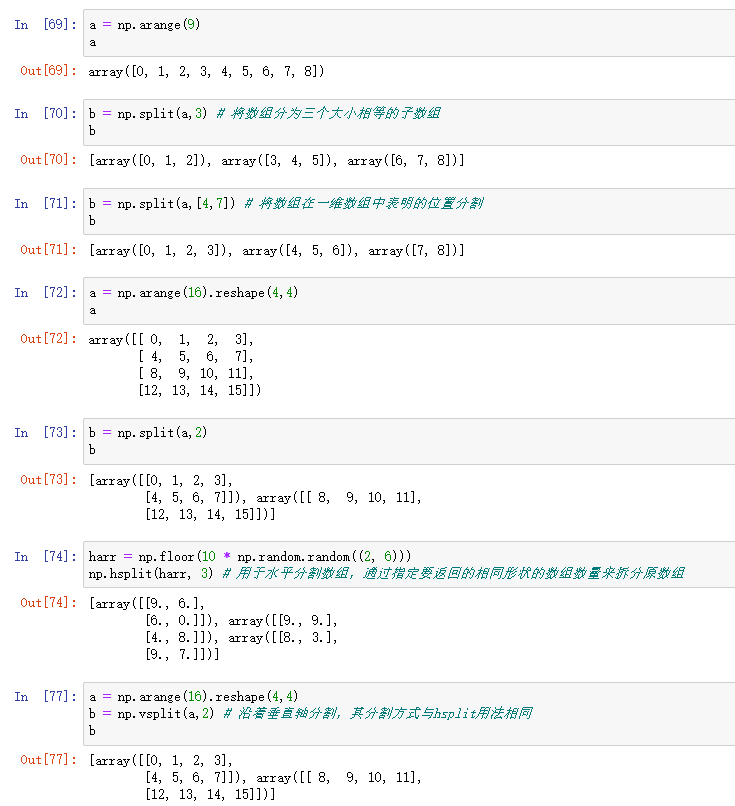Click output row [ 8, 9, 10, 11], in Out[72]

(x=196, y=374)
